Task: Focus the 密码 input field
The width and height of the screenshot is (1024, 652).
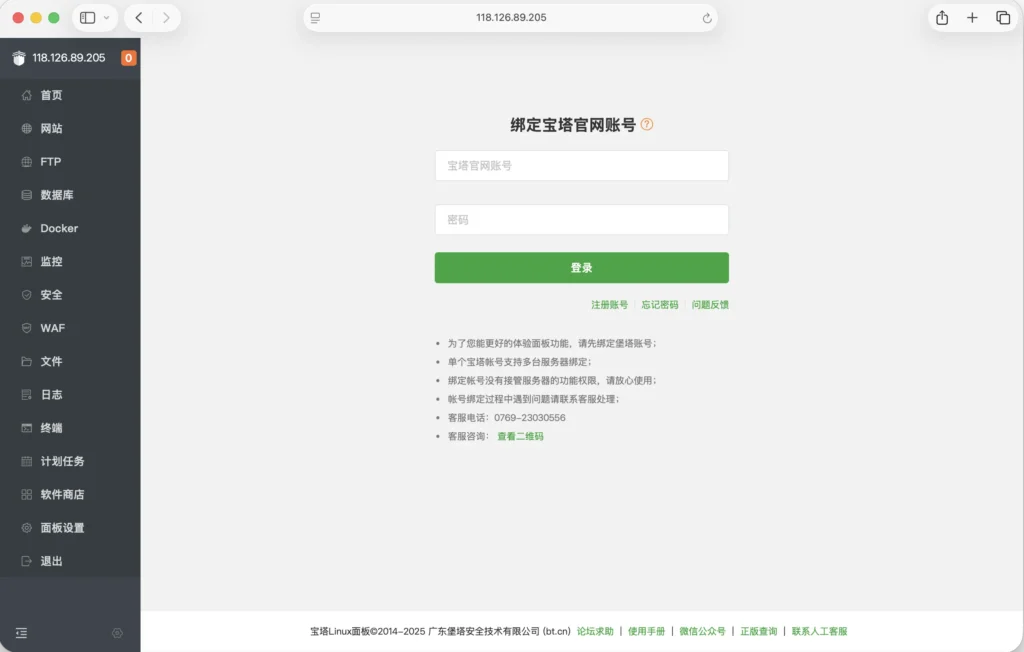Action: click(x=582, y=220)
